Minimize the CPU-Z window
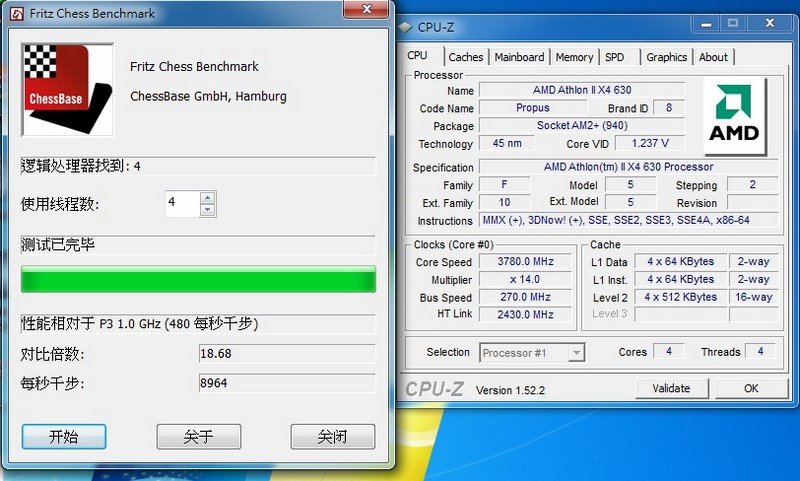Screen dimensions: 800x481 pos(706,24)
